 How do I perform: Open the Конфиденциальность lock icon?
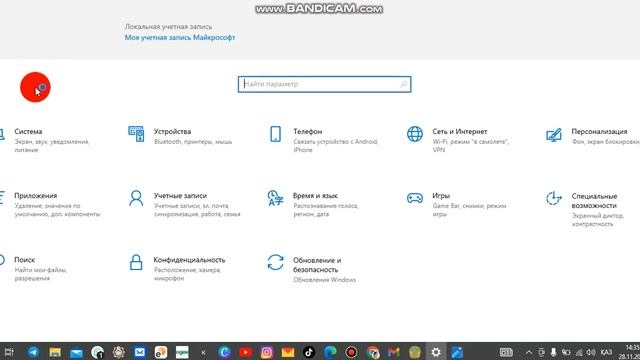136,262
